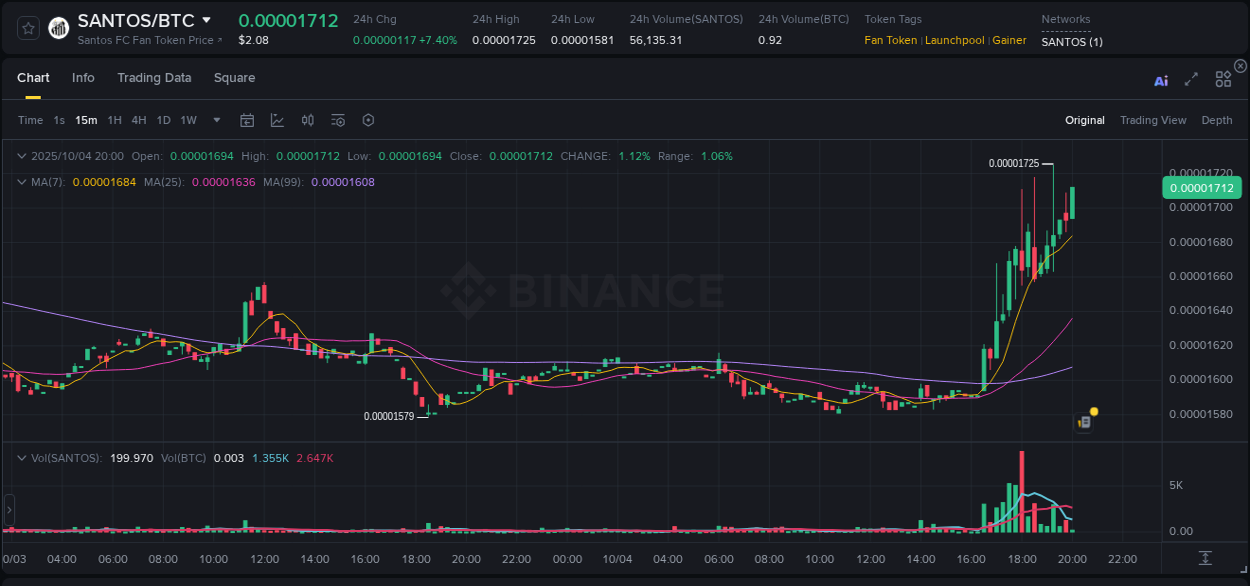This screenshot has height=586, width=1250.
Task: Open the Launchpool token tag link
Action: click(x=954, y=40)
